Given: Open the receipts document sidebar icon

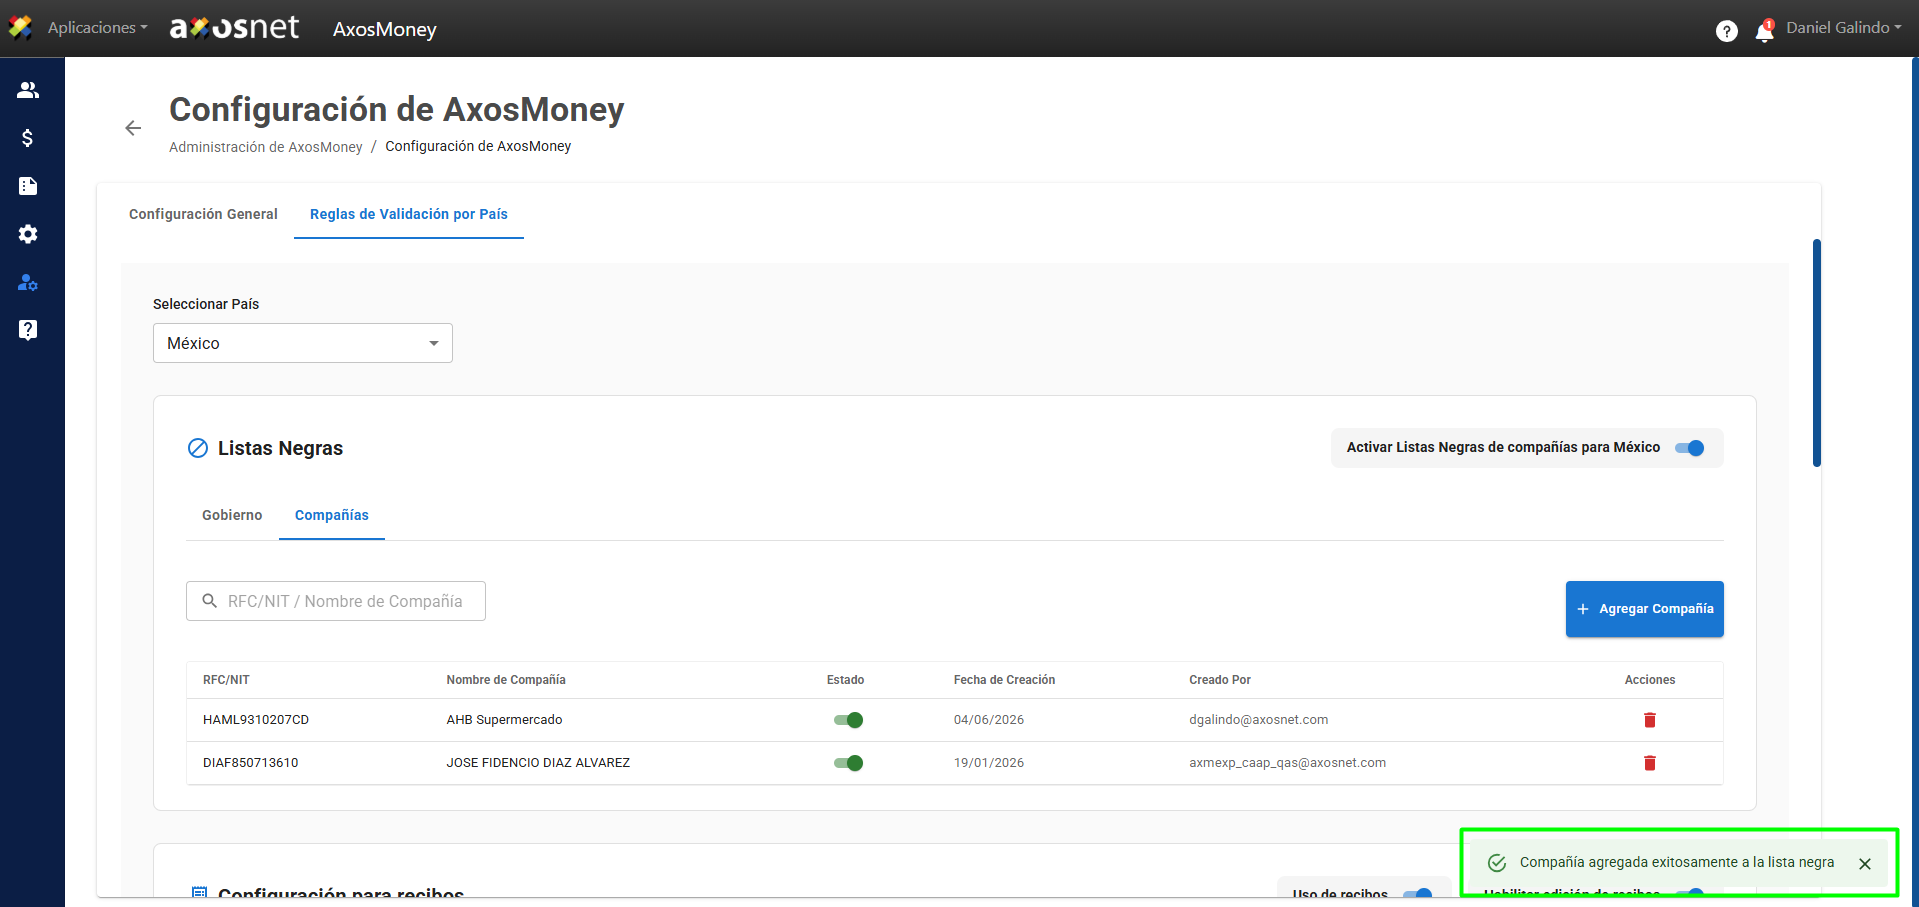Looking at the screenshot, I should [28, 186].
